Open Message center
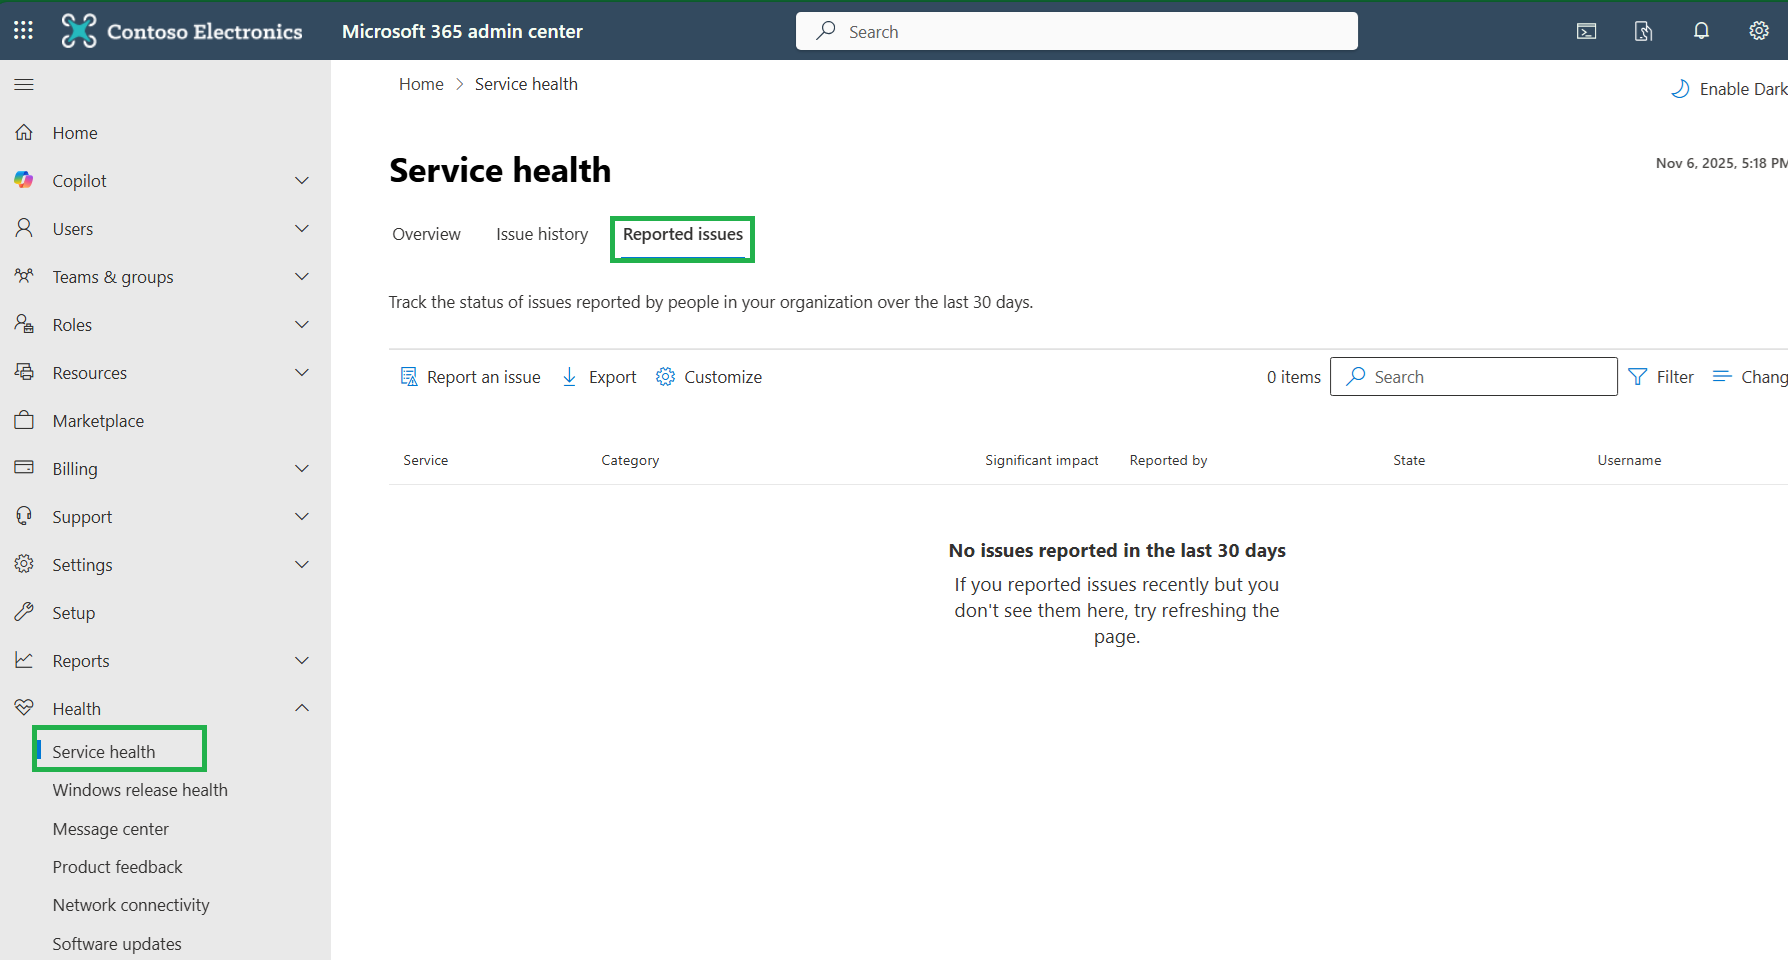This screenshot has height=960, width=1788. pyautogui.click(x=111, y=829)
